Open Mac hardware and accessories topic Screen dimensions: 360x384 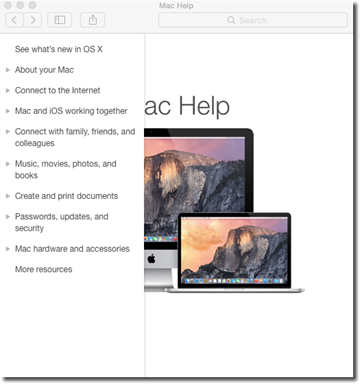(72, 249)
